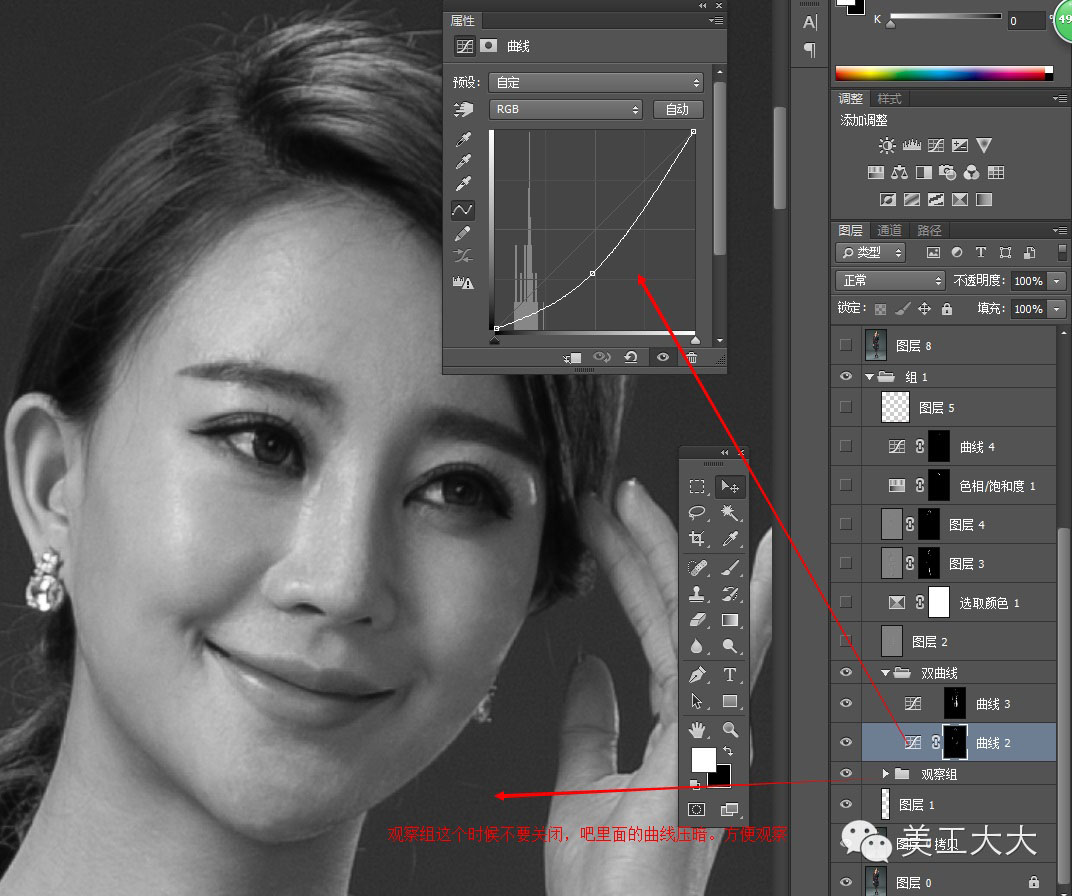The width and height of the screenshot is (1072, 896).
Task: Toggle visibility of 观察组 group
Action: [846, 774]
